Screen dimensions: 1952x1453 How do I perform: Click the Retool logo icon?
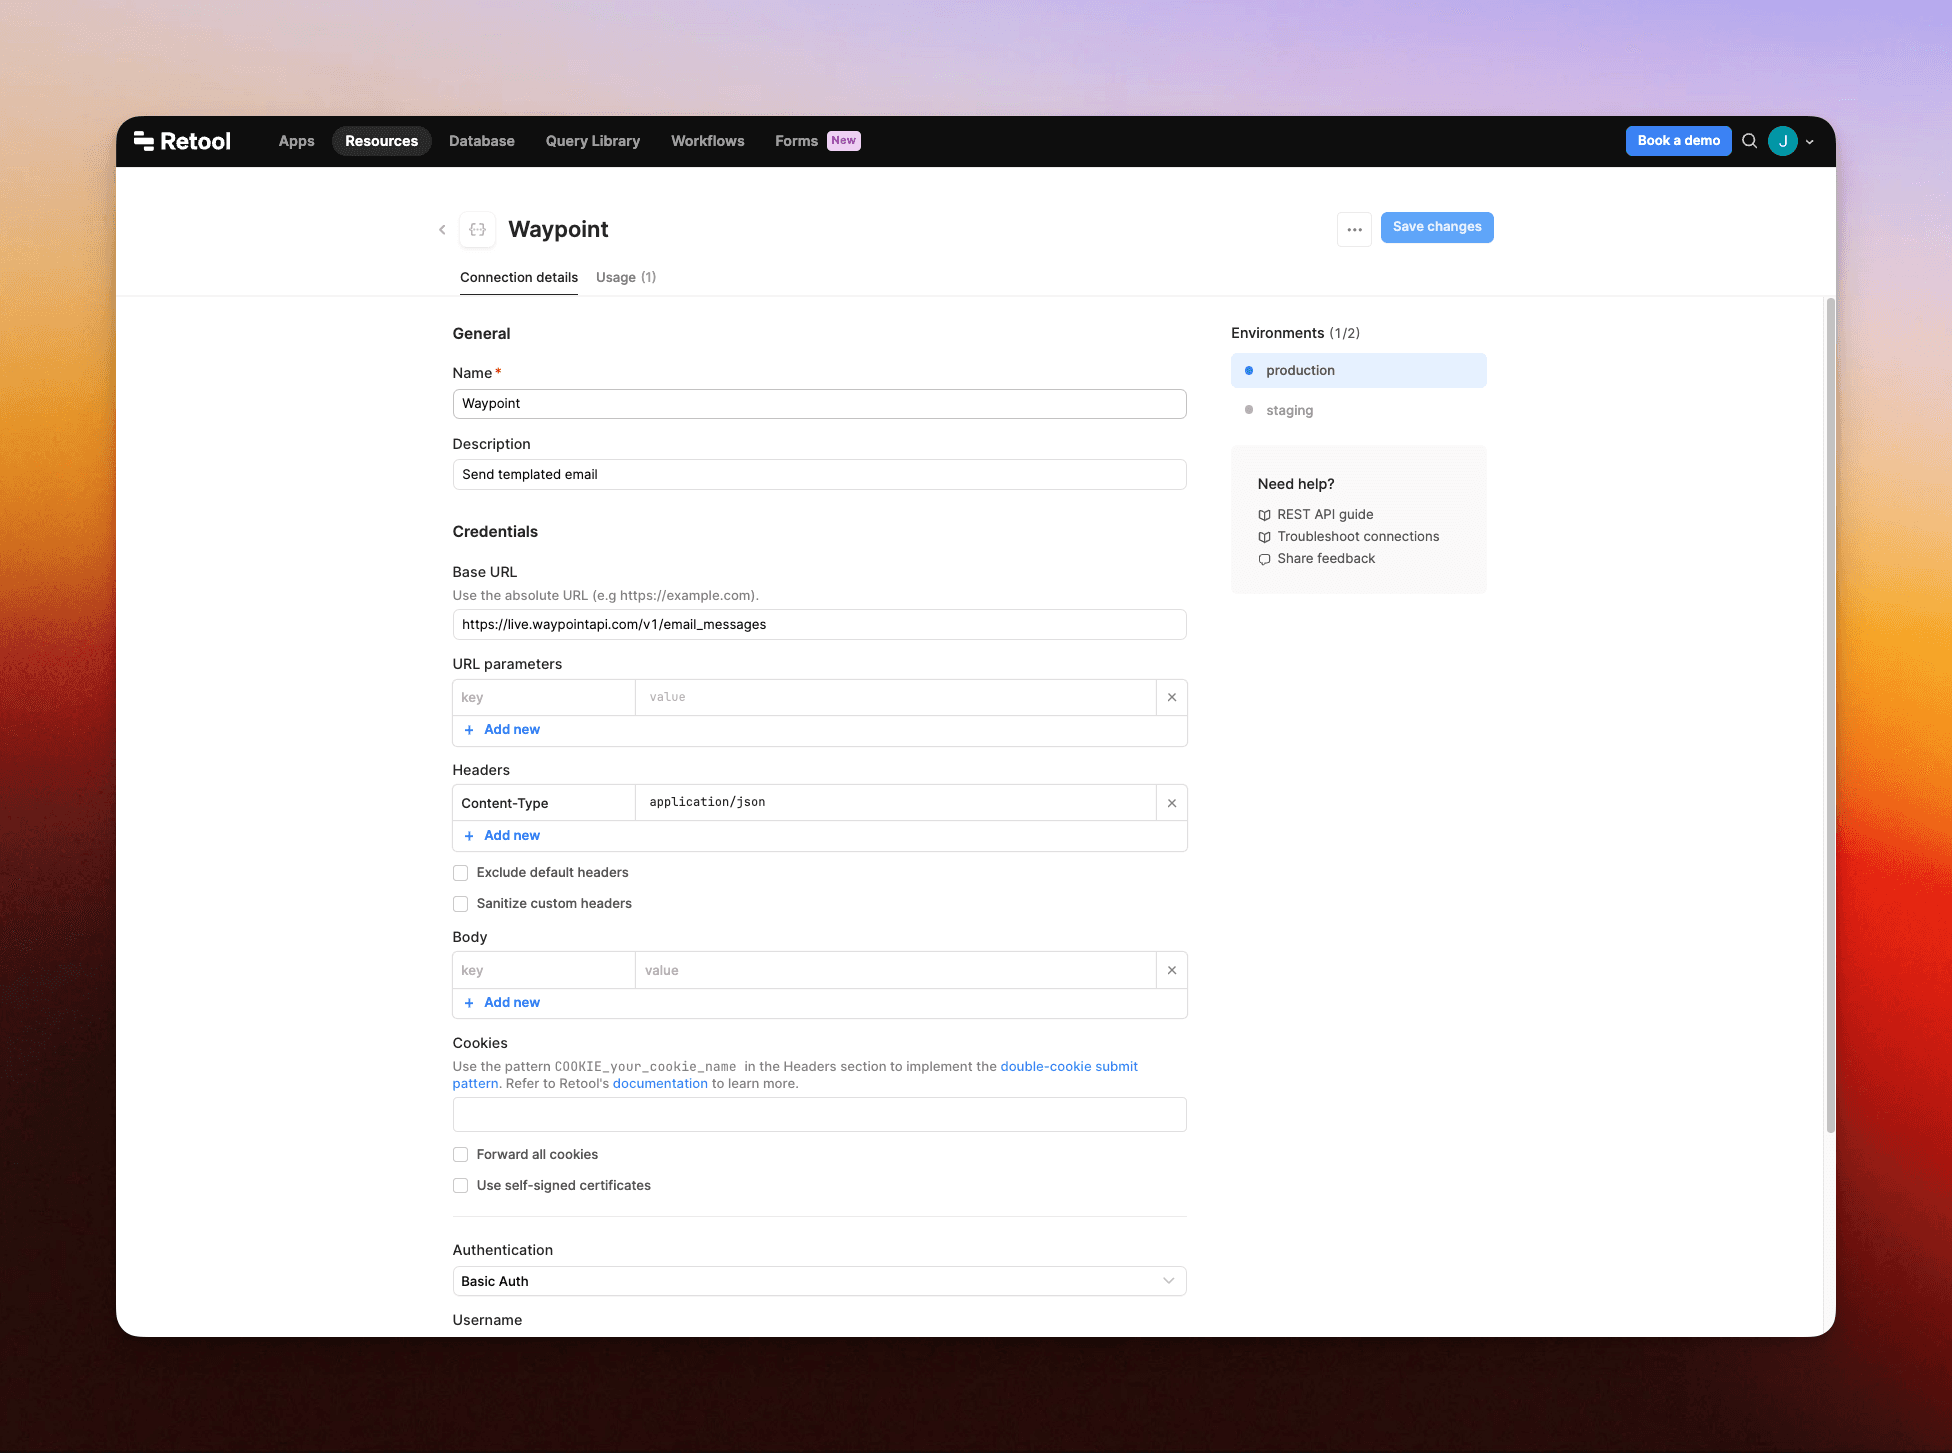click(144, 141)
